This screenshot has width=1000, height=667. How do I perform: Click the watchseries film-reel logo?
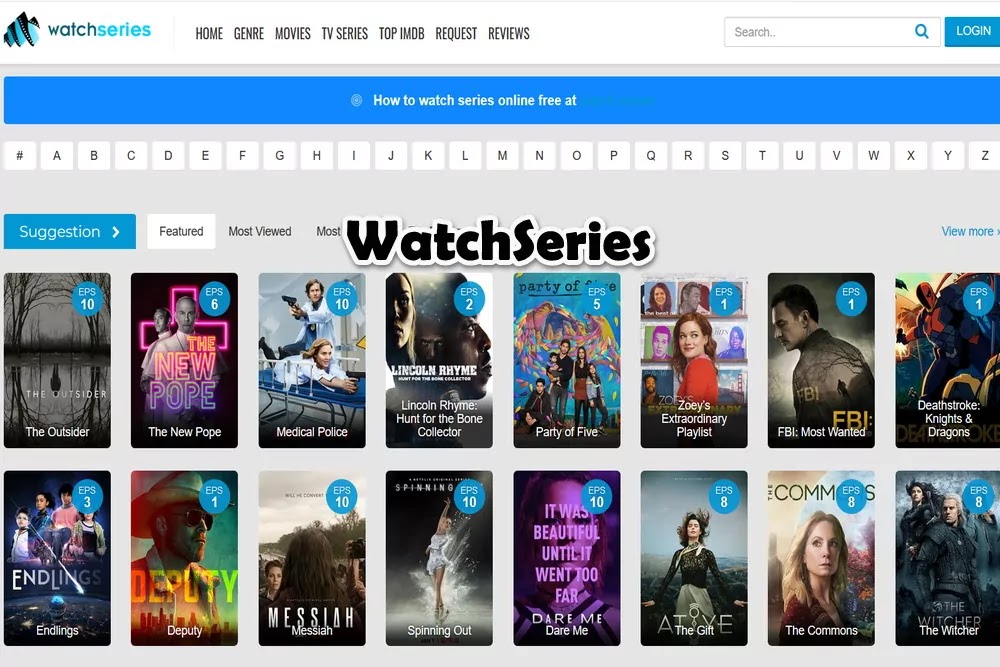point(22,30)
